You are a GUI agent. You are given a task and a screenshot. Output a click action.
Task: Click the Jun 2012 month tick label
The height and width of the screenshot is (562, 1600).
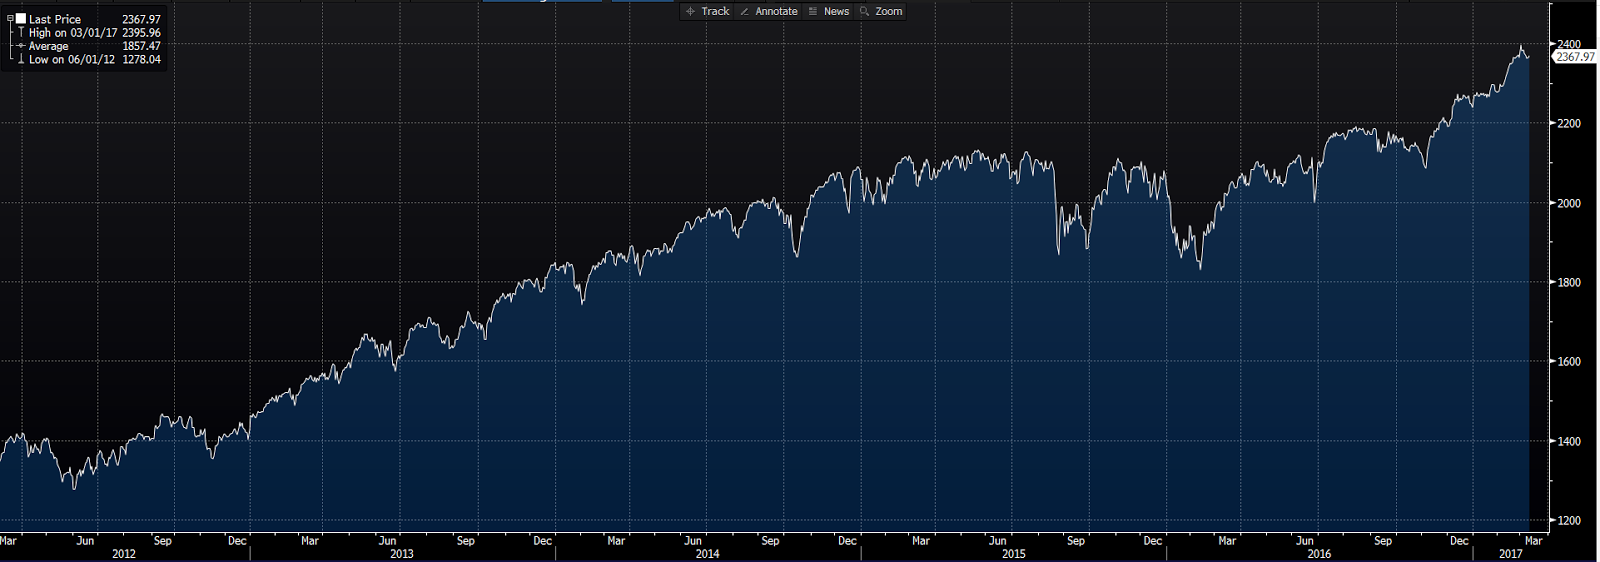85,541
